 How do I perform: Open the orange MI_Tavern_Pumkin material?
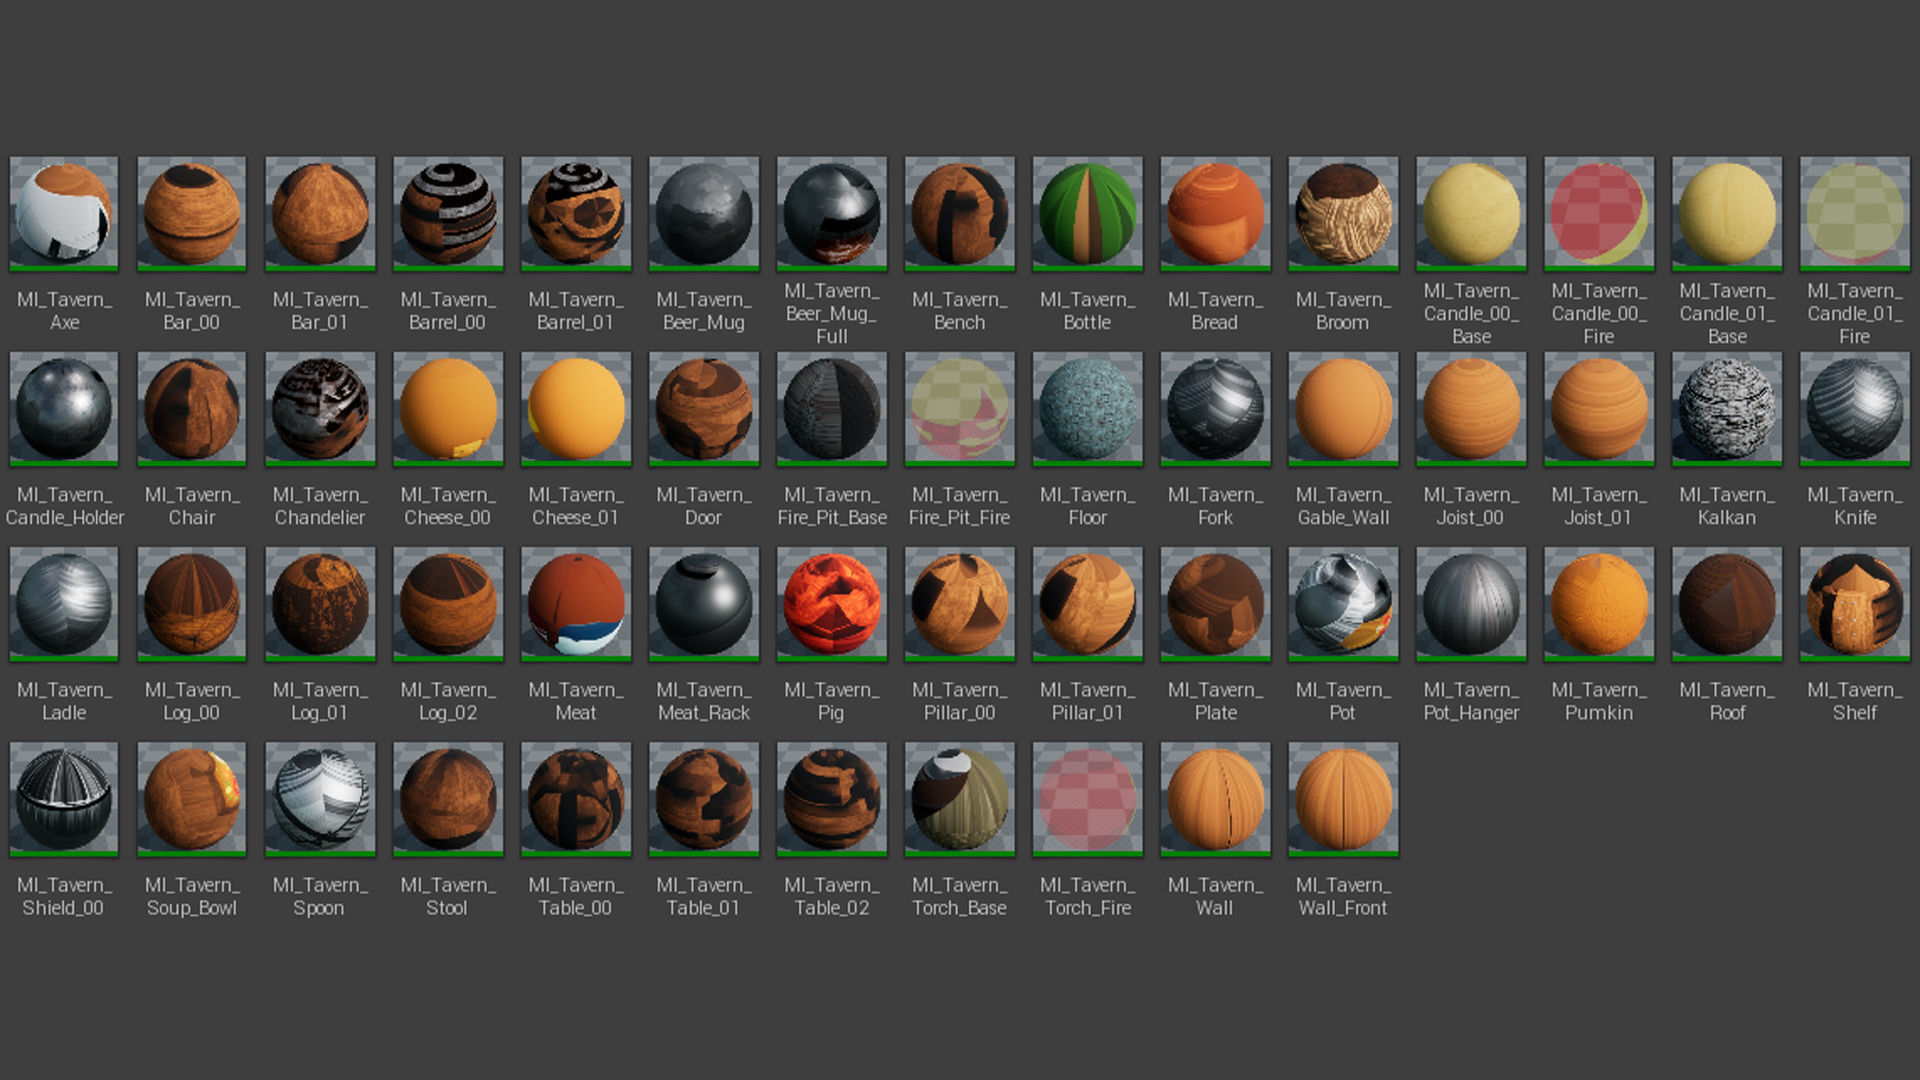[x=1600, y=603]
